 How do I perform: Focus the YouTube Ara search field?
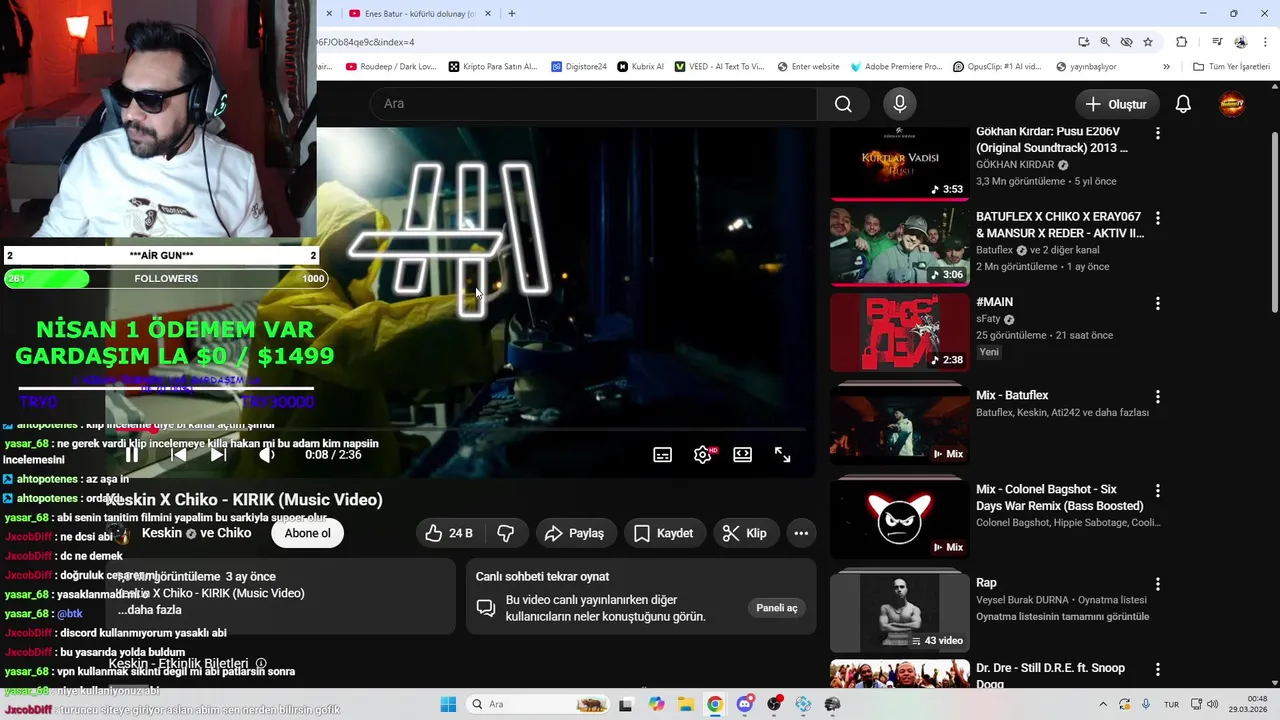tap(594, 104)
